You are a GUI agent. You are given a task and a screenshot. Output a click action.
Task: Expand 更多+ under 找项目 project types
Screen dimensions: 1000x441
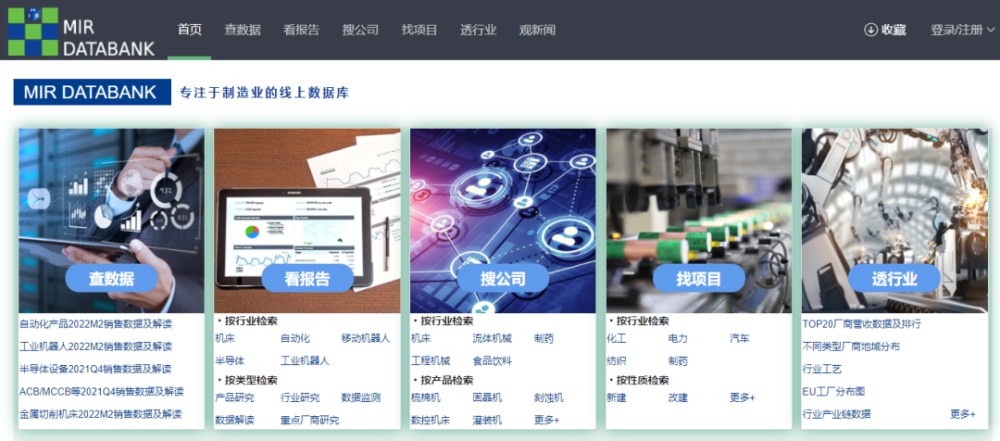pyautogui.click(x=742, y=398)
